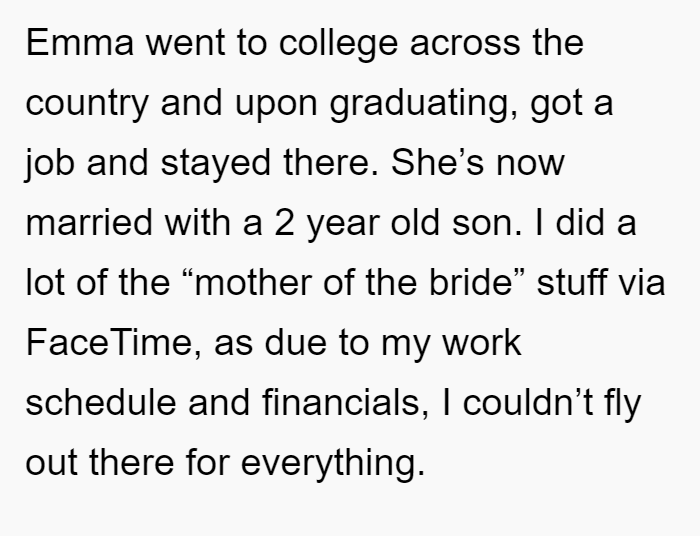Viewport: 700px width, 536px height.
Task: Click the word "couldn't" in the paragraph
Action: [528, 402]
